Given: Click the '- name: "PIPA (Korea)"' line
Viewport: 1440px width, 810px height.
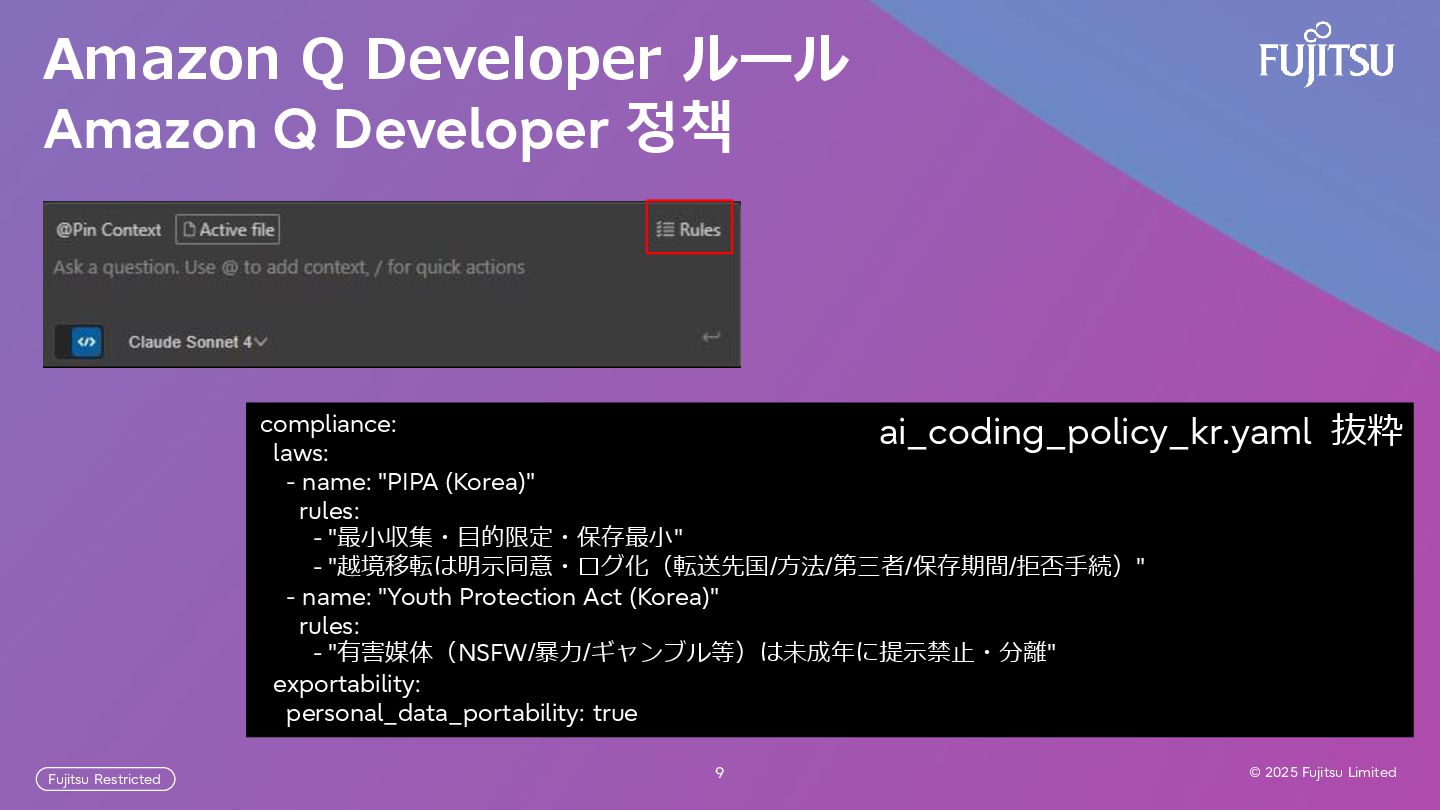Looking at the screenshot, I should (x=410, y=482).
